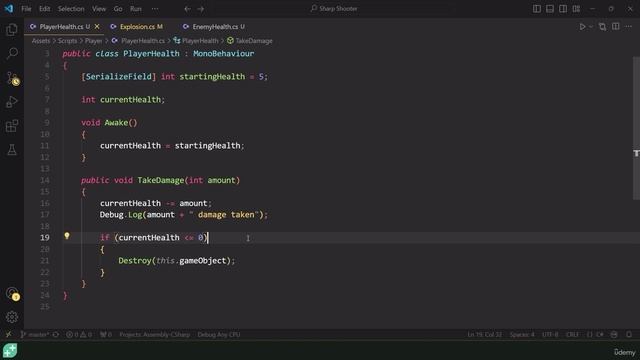640x360 pixels.
Task: Open the Testing flask view
Action: 12,150
